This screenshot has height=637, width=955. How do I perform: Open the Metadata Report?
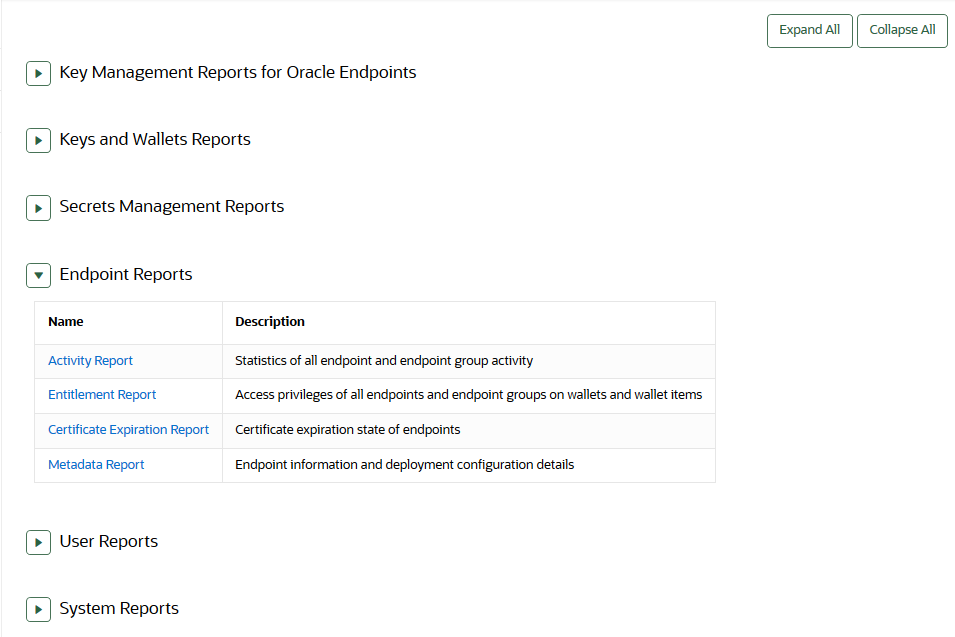pos(96,464)
